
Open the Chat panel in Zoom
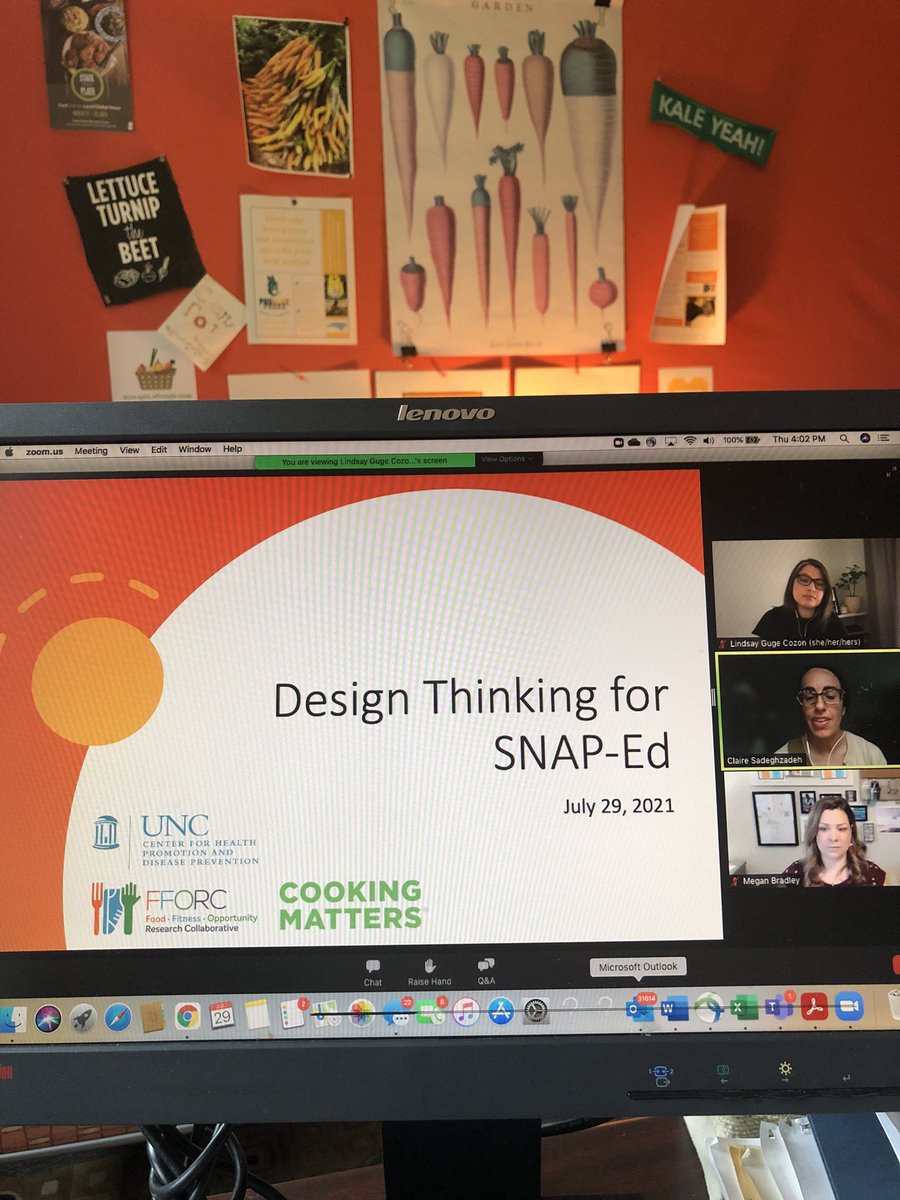(x=373, y=972)
